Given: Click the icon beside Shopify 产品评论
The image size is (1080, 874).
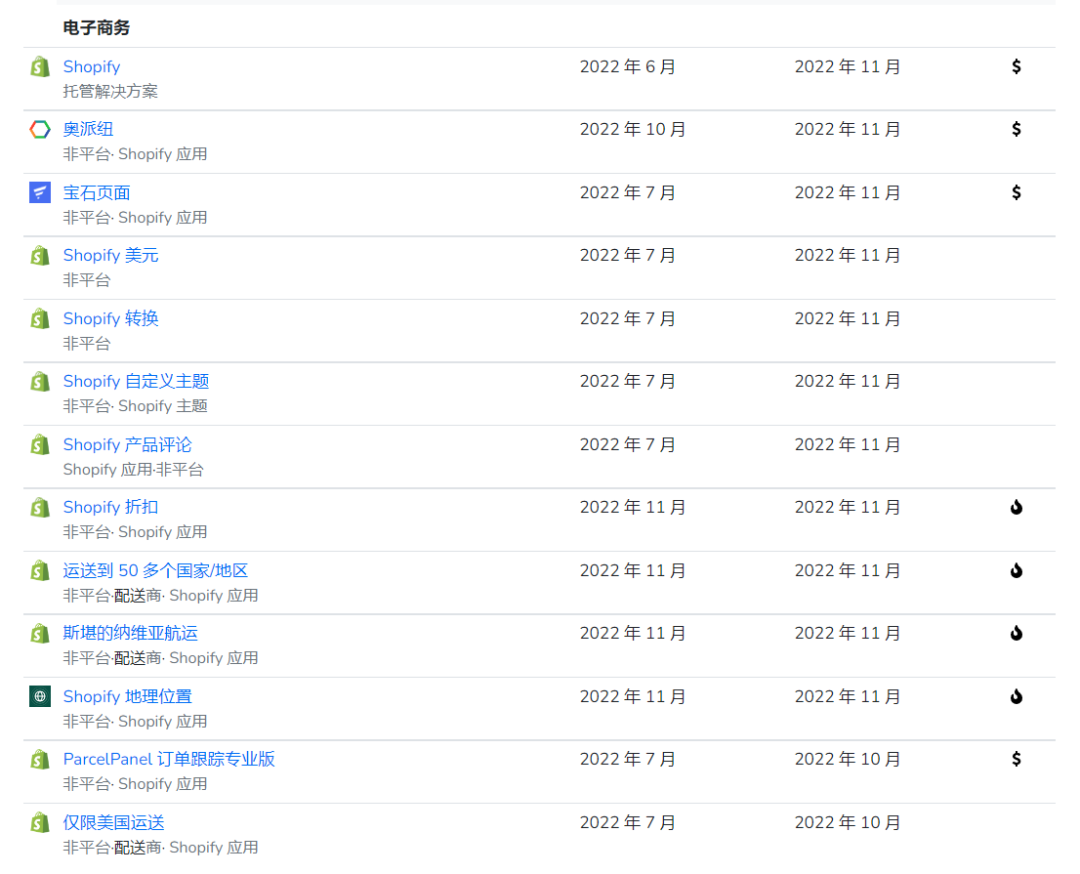Looking at the screenshot, I should coord(40,445).
